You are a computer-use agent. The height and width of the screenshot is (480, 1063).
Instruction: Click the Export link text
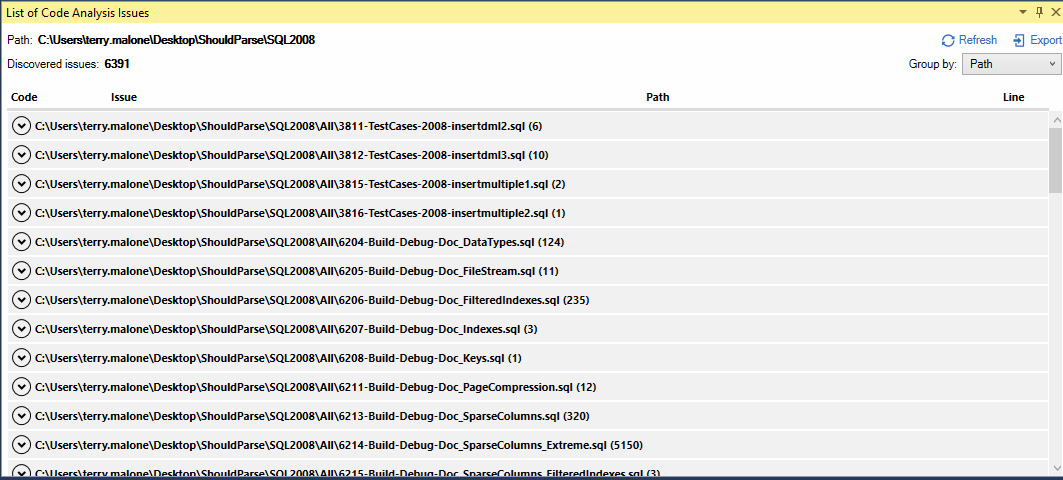pyautogui.click(x=1045, y=41)
